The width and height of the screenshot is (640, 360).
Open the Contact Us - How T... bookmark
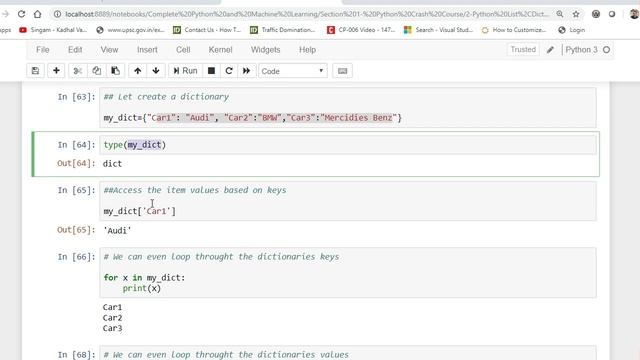point(207,30)
